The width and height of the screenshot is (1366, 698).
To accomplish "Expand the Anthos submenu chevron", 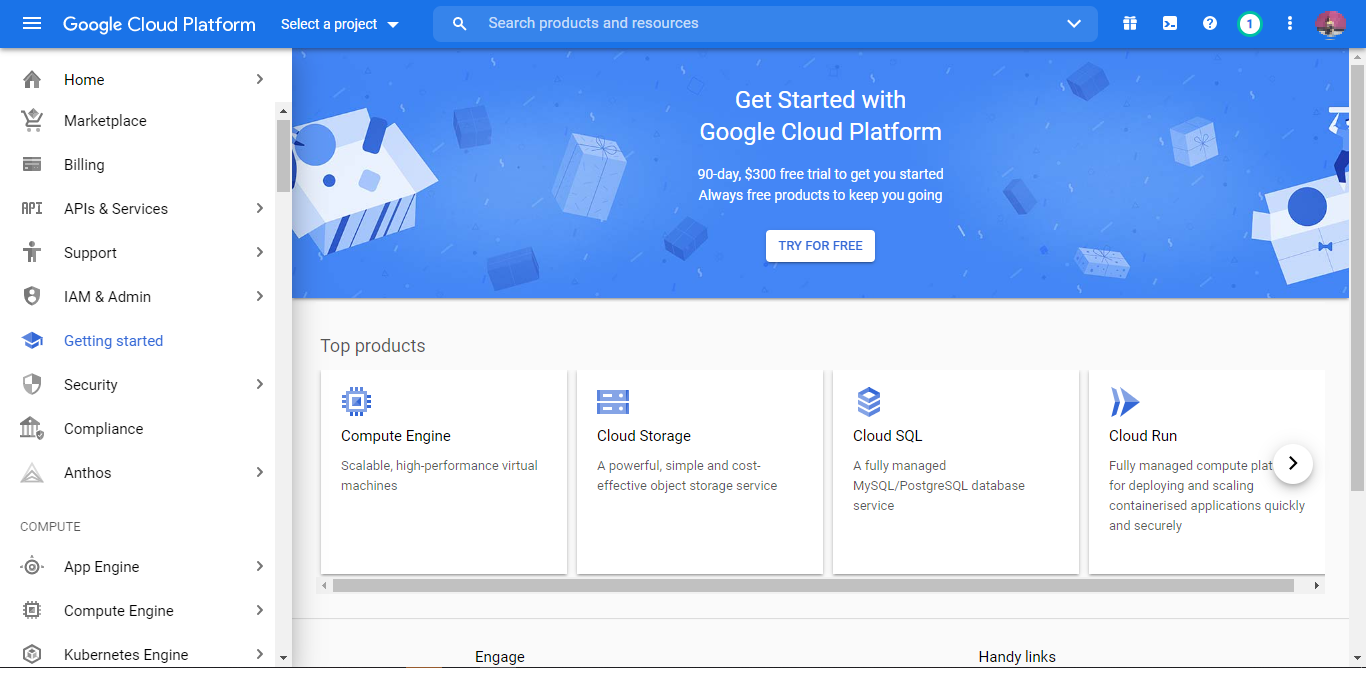I will point(260,473).
